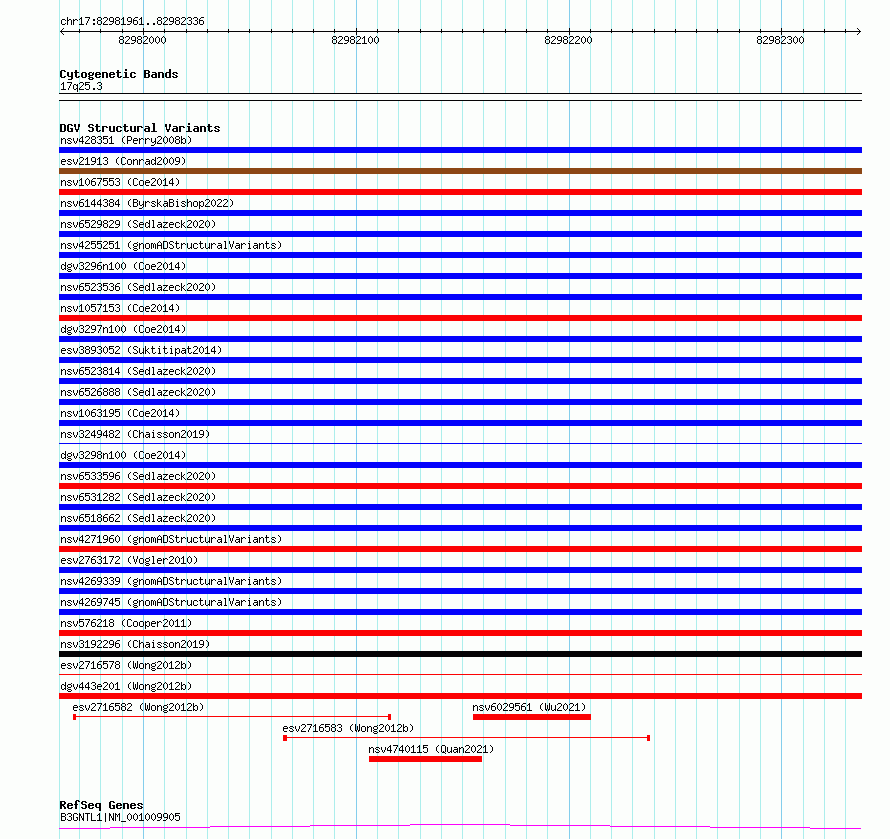Click ruler position 82982000
Screen dimensions: 890x839
pyautogui.click(x=142, y=40)
